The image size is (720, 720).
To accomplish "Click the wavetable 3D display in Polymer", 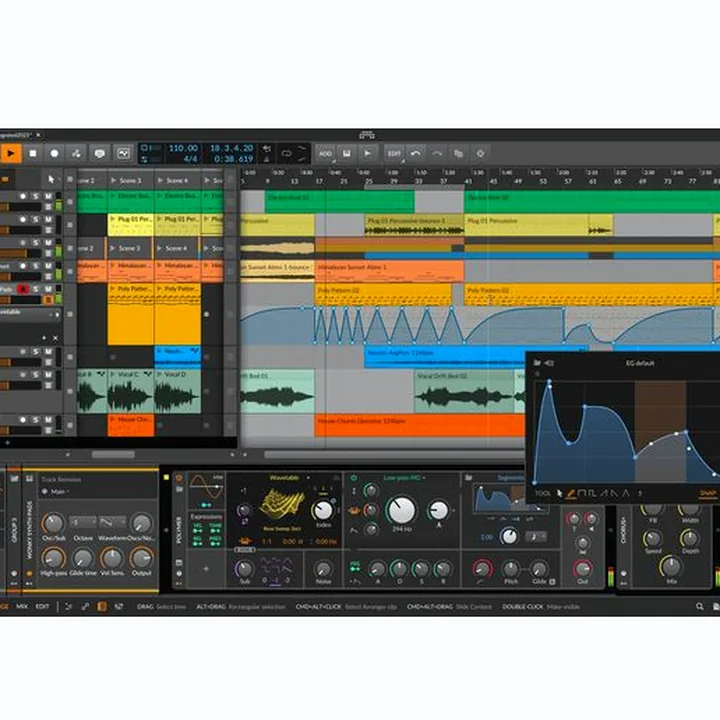I will coord(282,504).
